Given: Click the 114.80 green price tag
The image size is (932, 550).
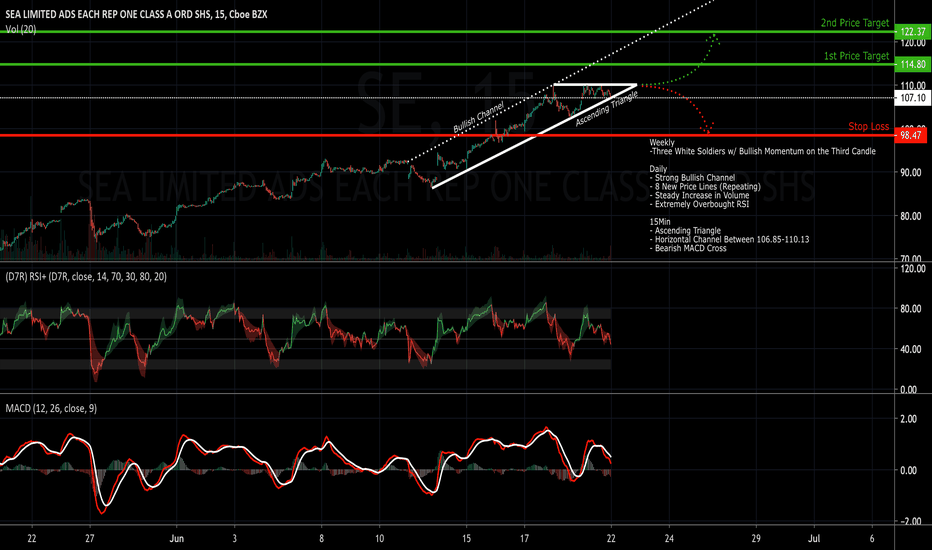Looking at the screenshot, I should 912,64.
